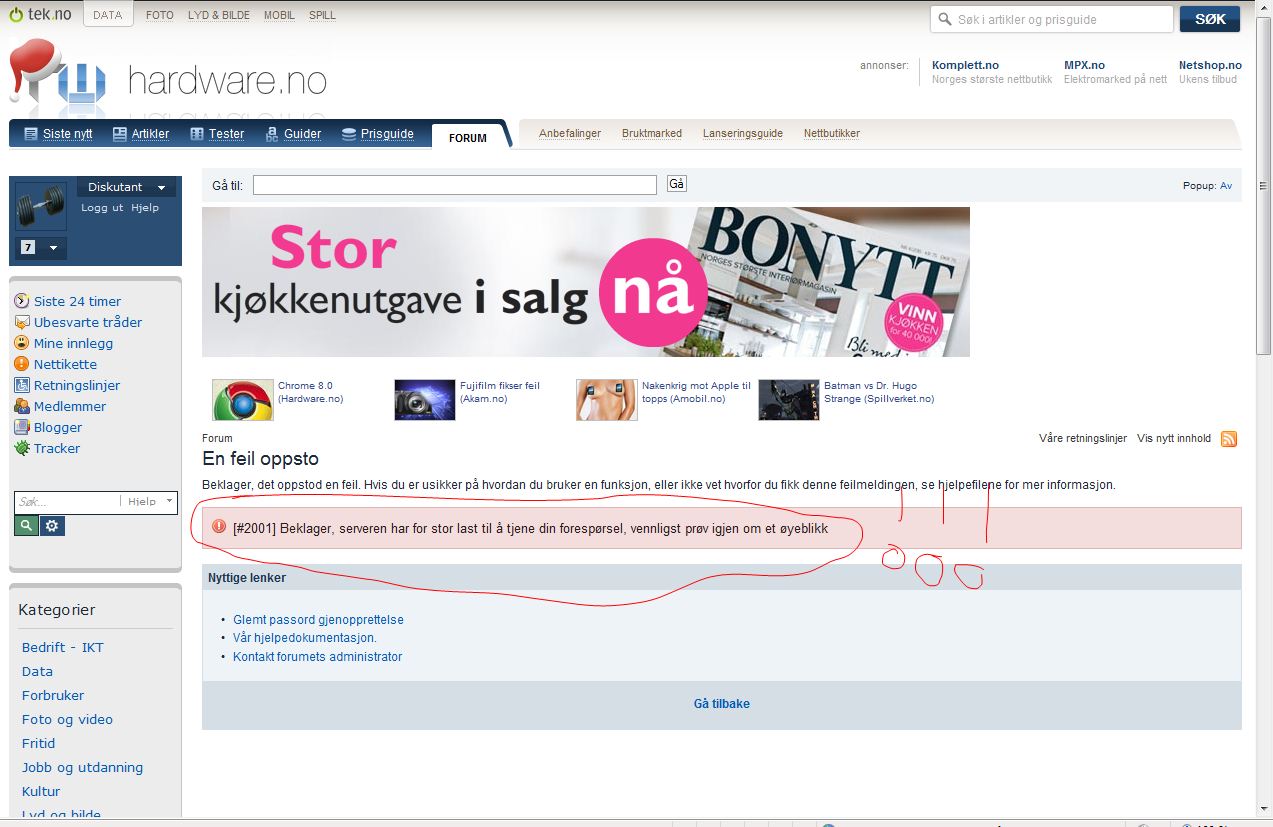The image size is (1273, 827).
Task: Toggle Popup setting Av link
Action: click(x=1226, y=186)
